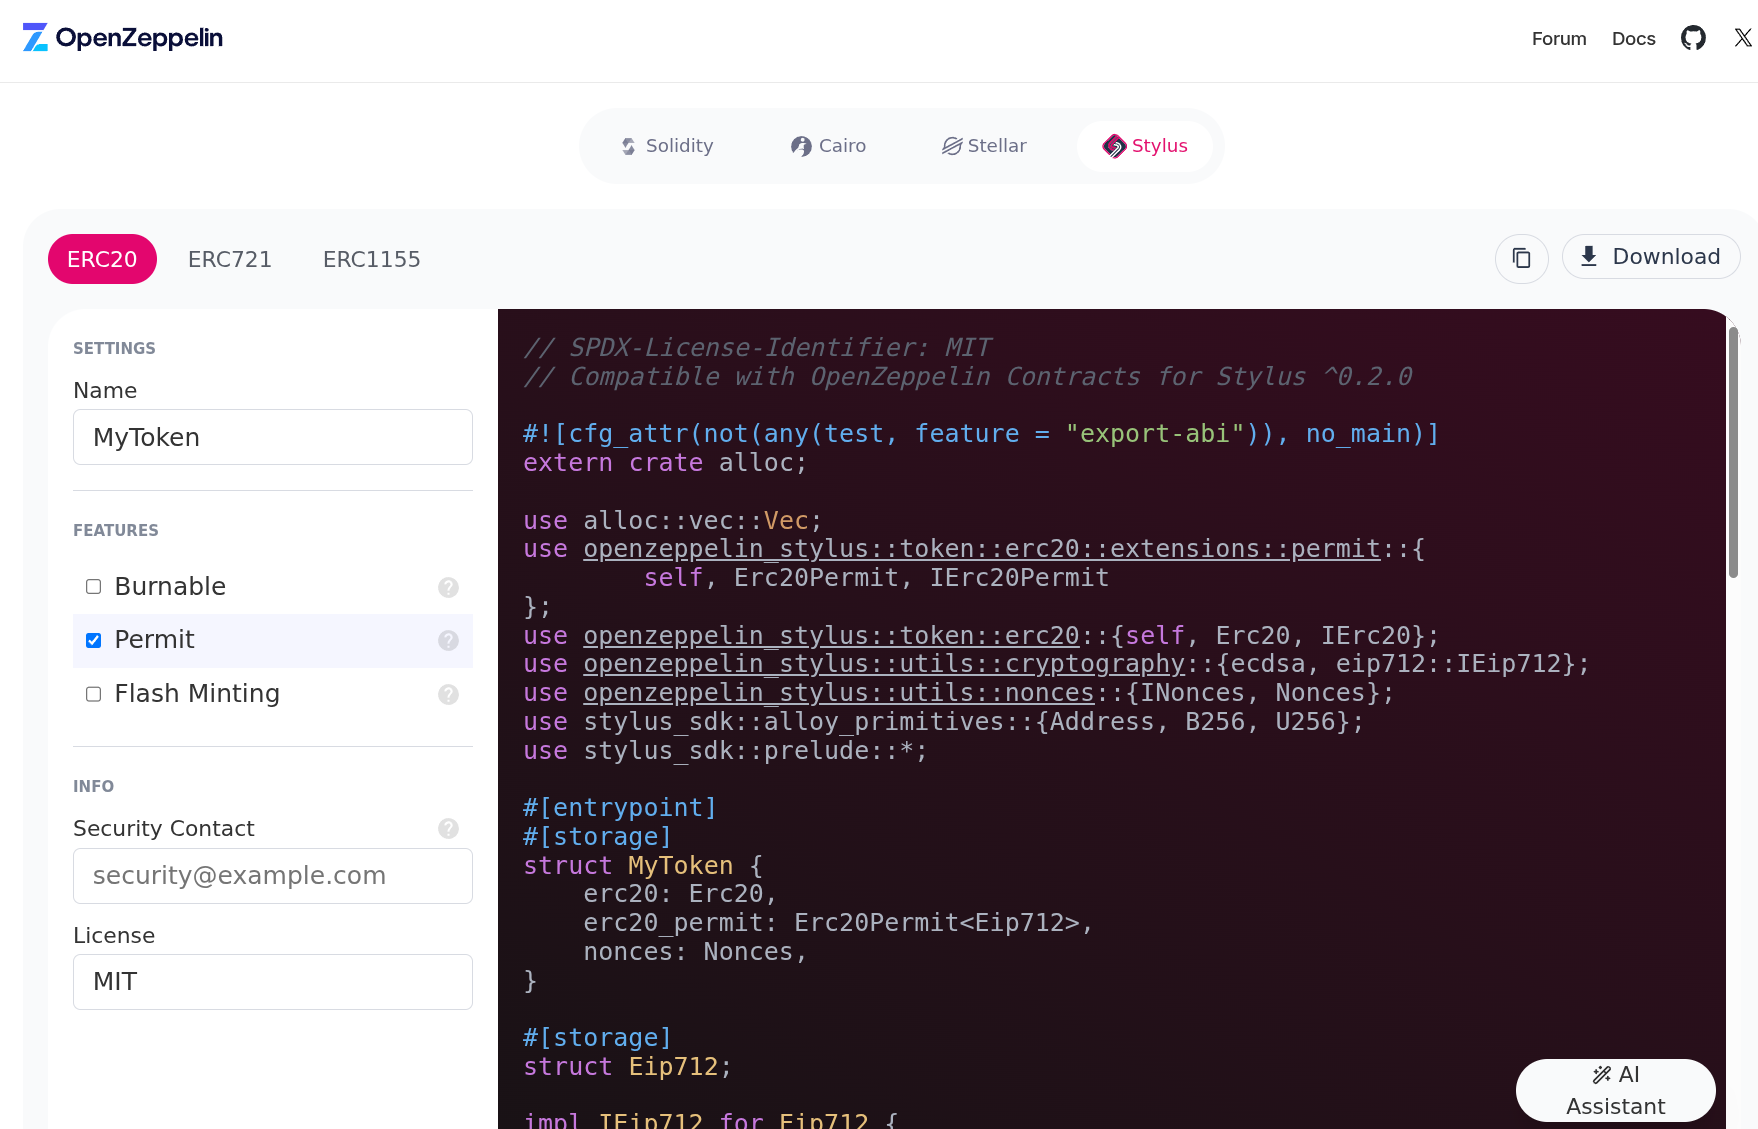
Task: Switch to the Solidity tab
Action: (x=667, y=146)
